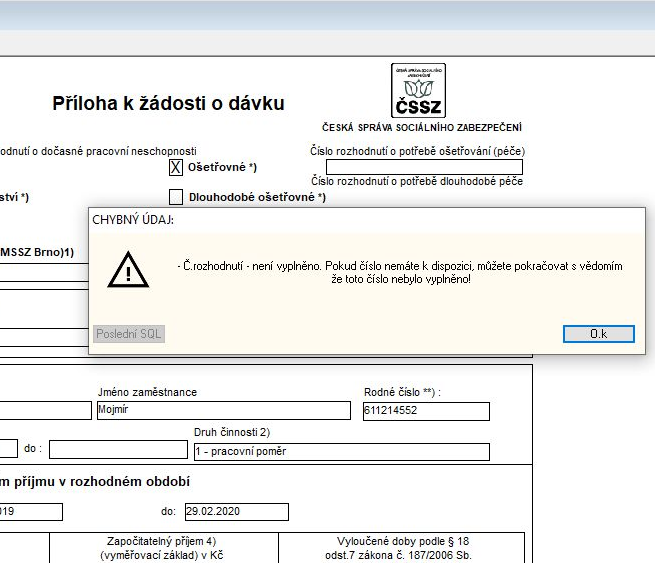Image resolution: width=655 pixels, height=563 pixels.
Task: Click the Jméno zaměstnance label
Action: point(147,392)
